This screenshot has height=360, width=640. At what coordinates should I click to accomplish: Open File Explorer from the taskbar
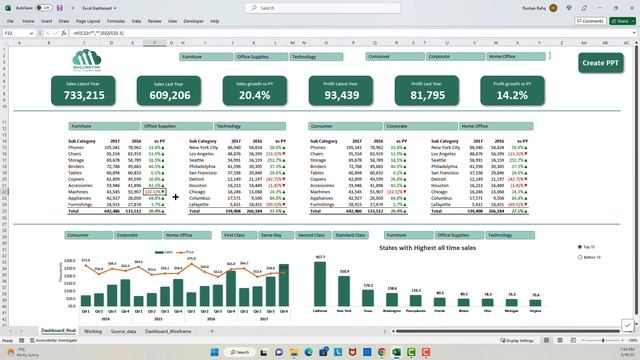(x=293, y=352)
